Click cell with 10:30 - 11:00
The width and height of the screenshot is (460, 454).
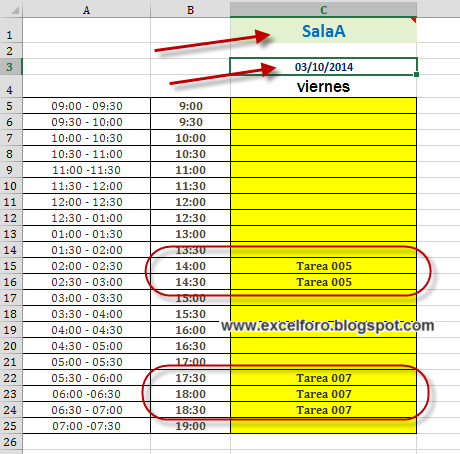(87, 154)
